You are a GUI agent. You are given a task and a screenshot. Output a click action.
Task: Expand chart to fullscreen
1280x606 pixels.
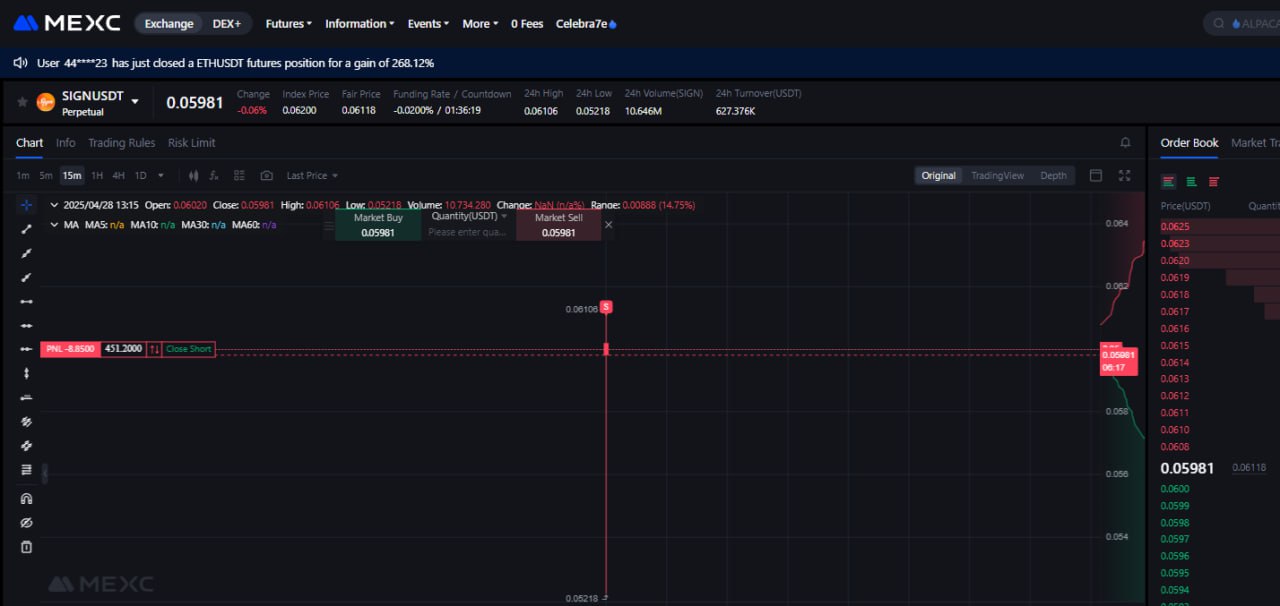point(1125,175)
